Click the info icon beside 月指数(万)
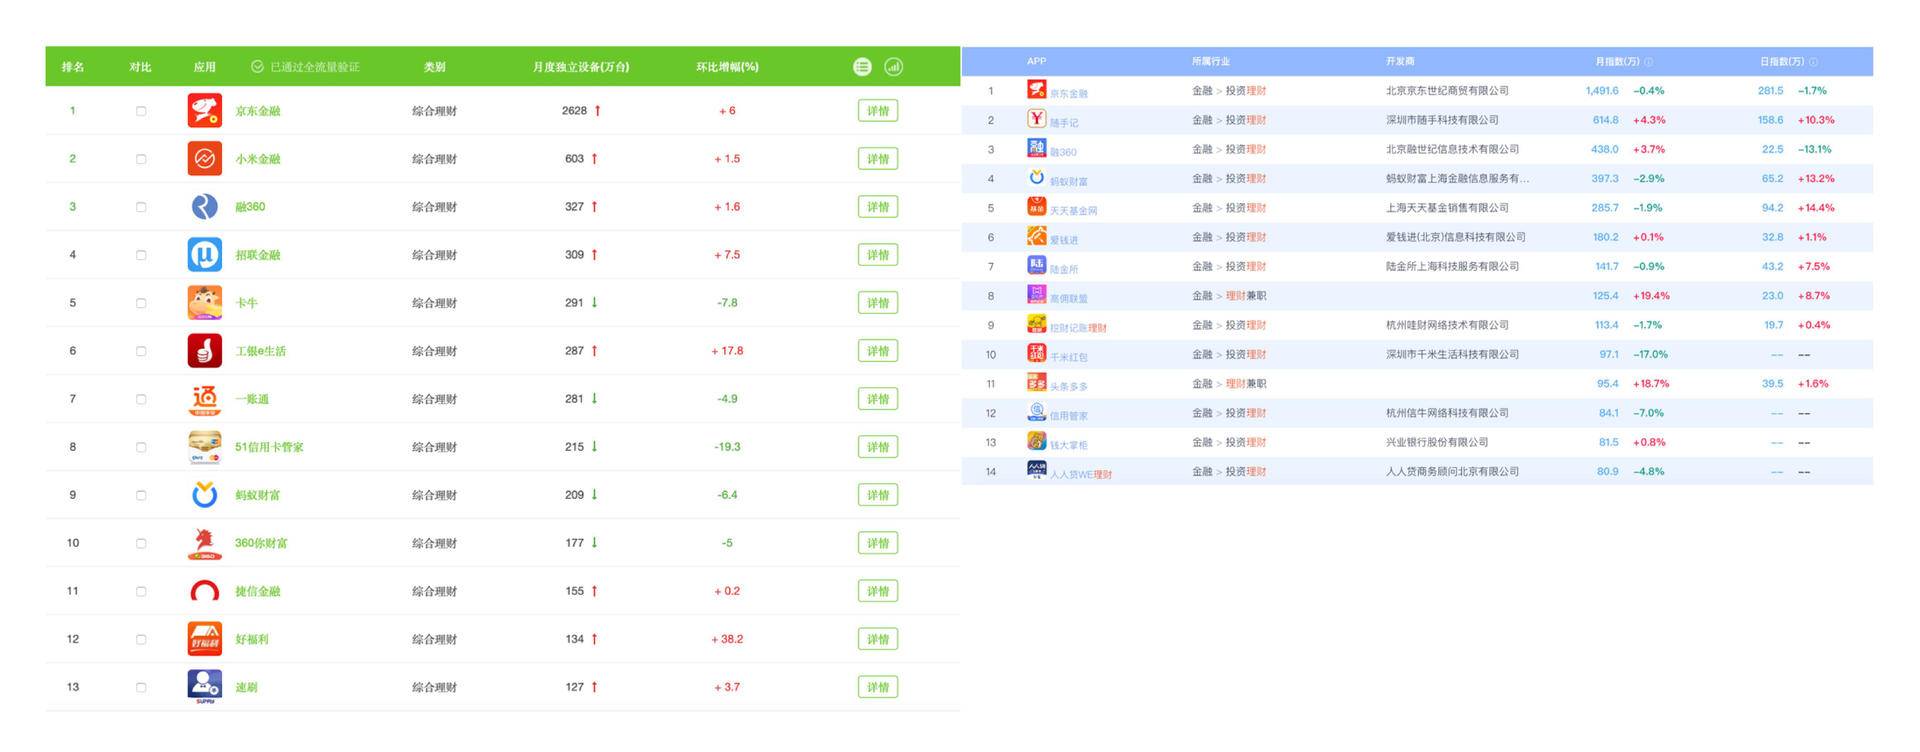 tap(1649, 62)
